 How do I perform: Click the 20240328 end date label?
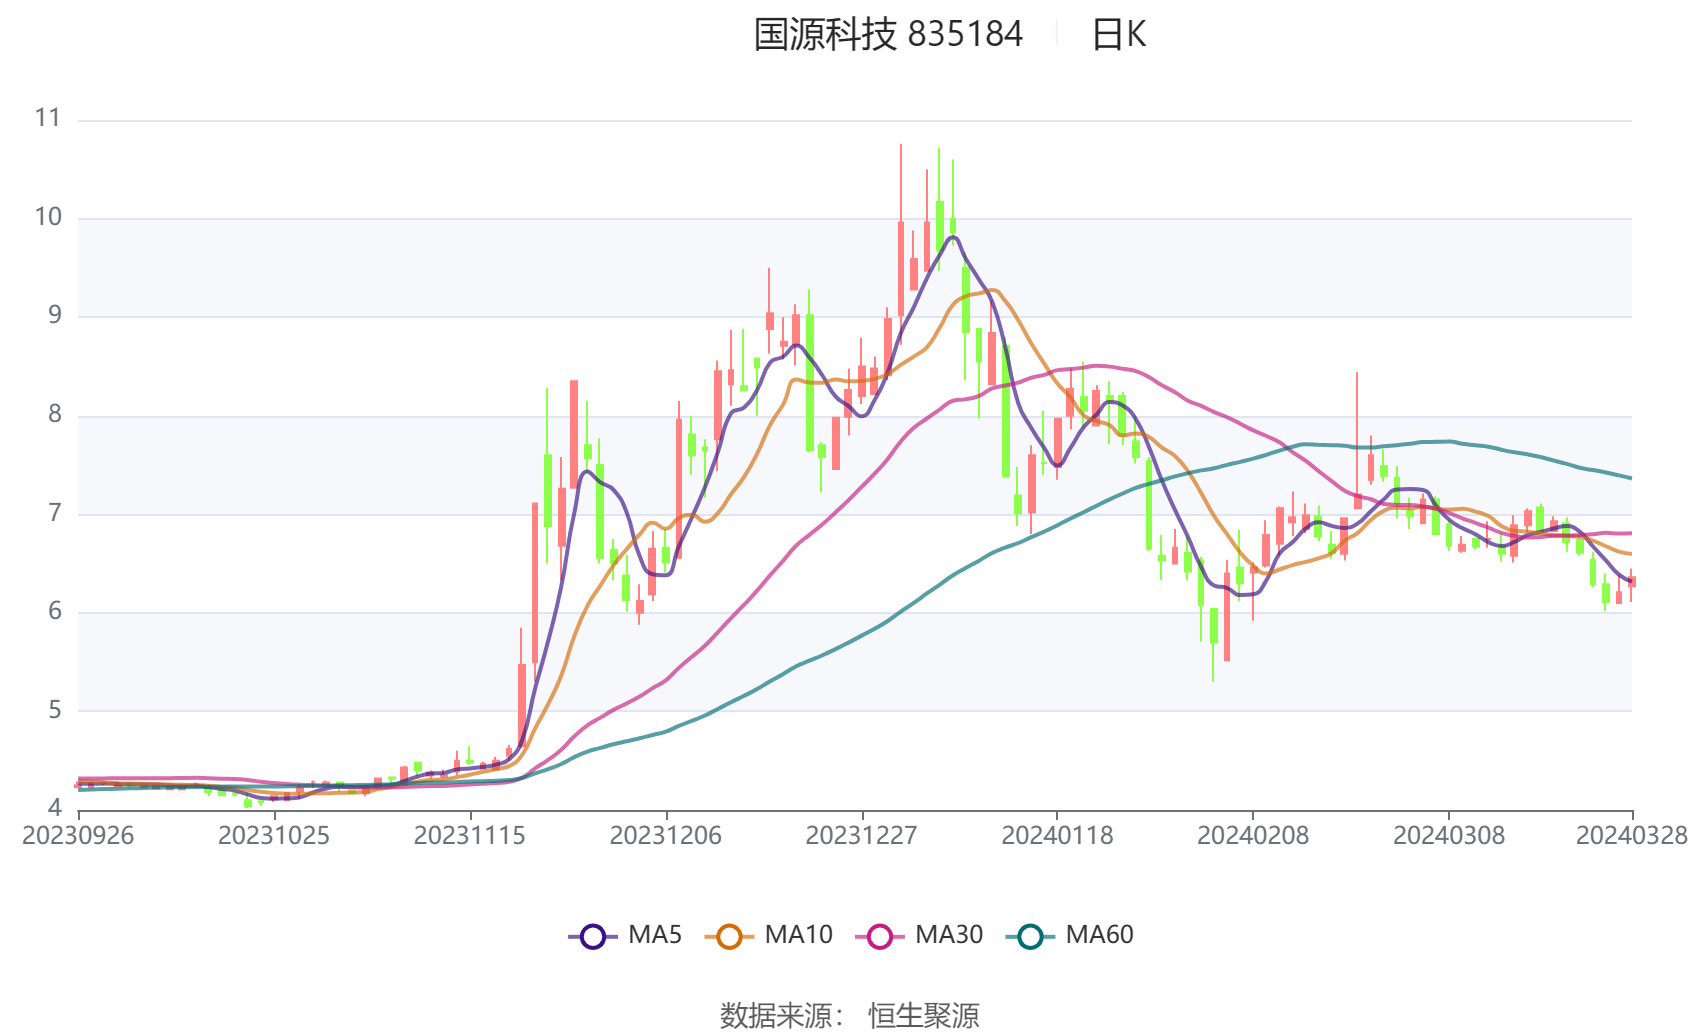(1631, 836)
